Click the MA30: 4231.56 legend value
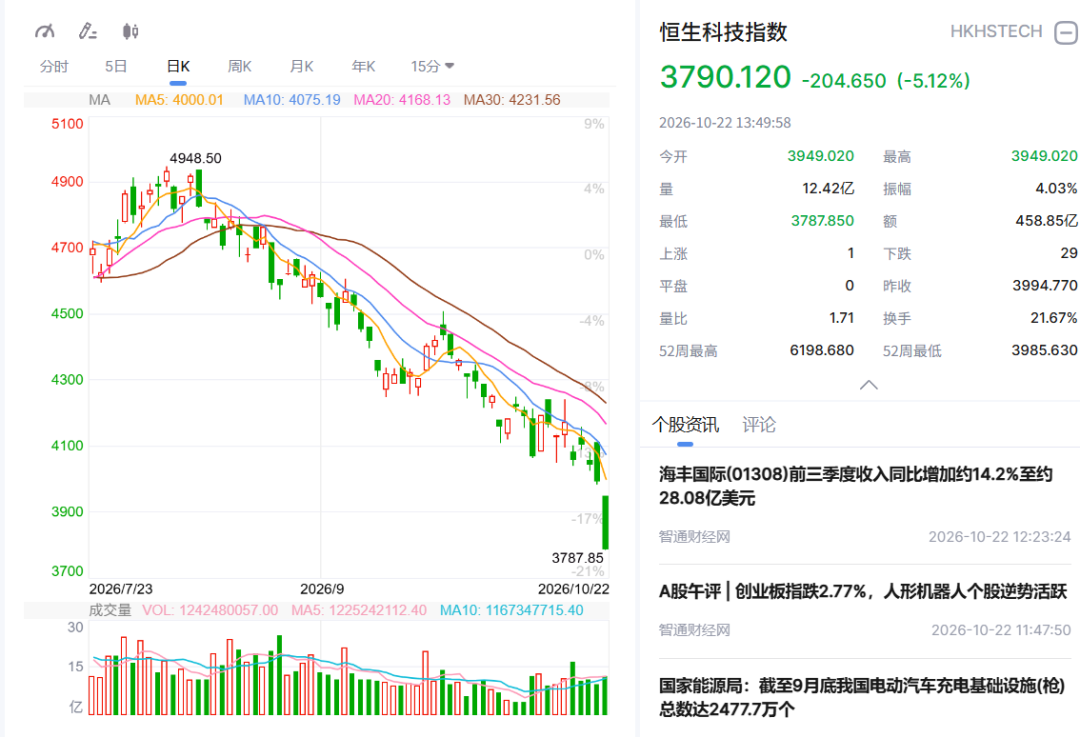This screenshot has width=1080, height=738. 512,100
